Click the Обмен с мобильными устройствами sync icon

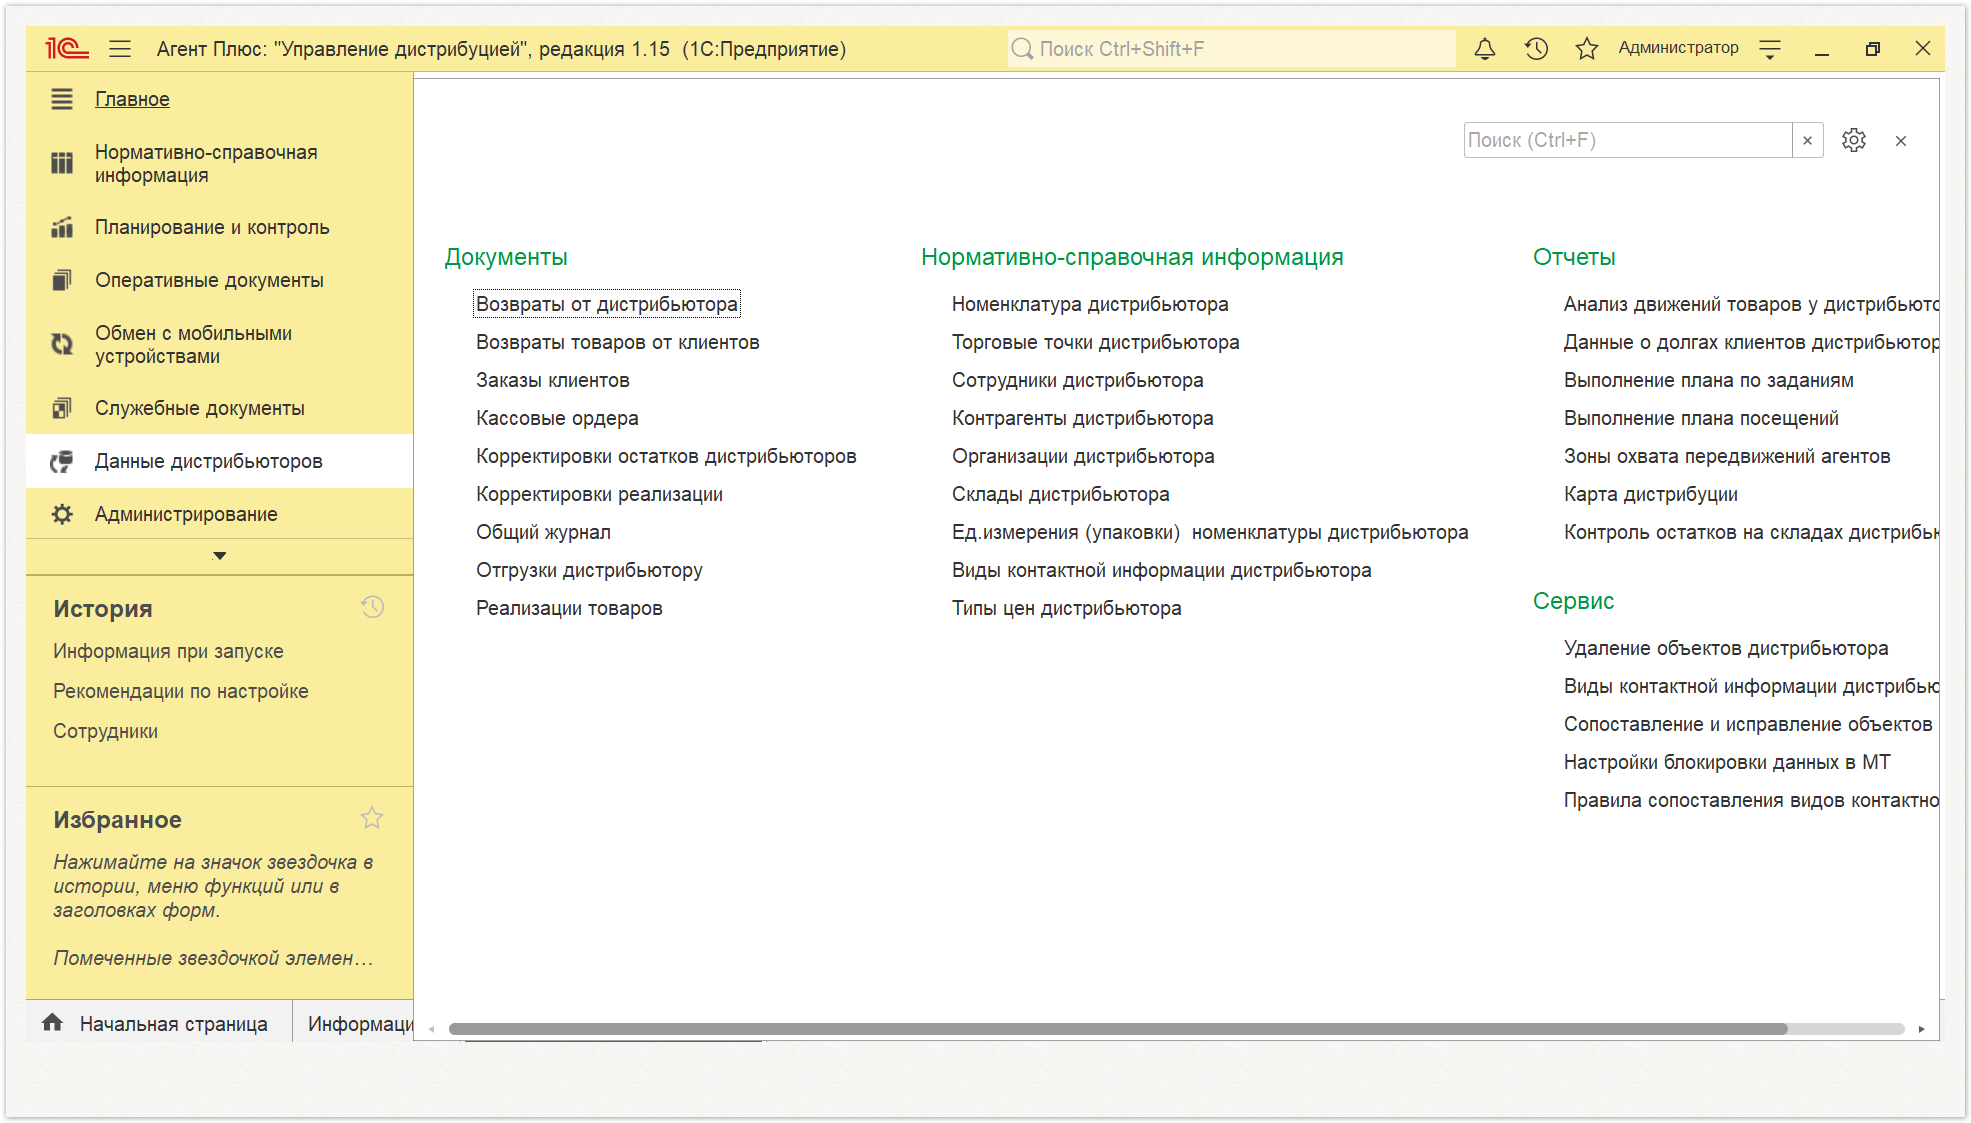[62, 344]
